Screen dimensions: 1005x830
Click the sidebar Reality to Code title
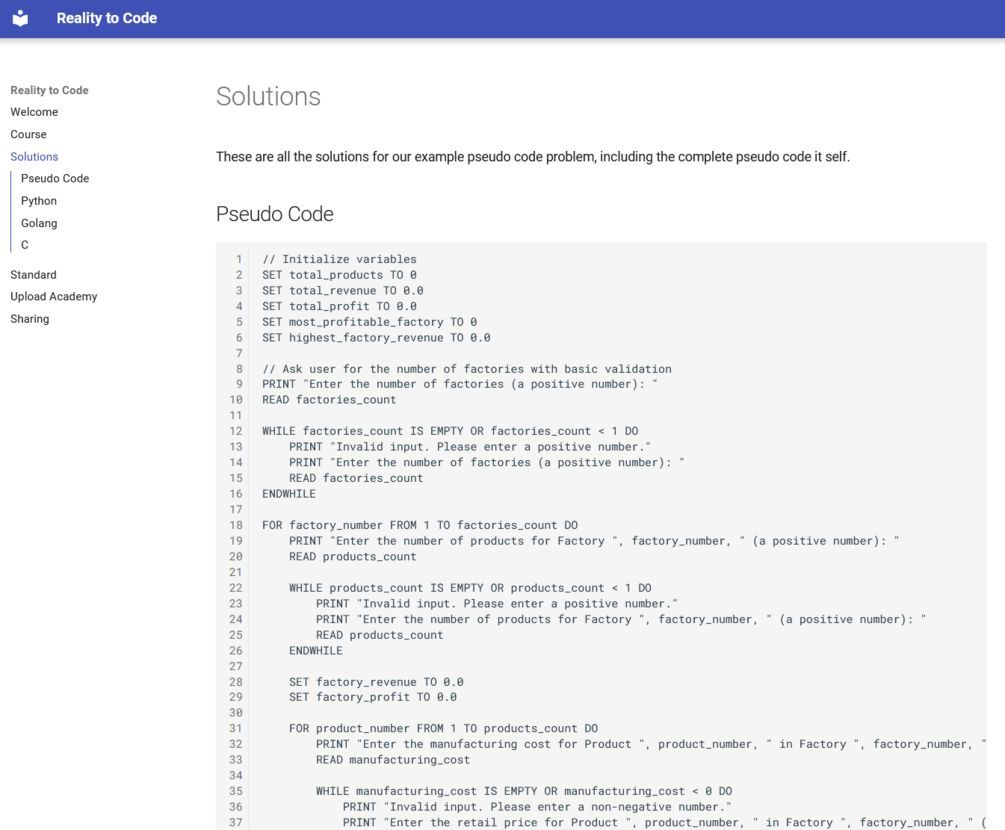[x=49, y=90]
